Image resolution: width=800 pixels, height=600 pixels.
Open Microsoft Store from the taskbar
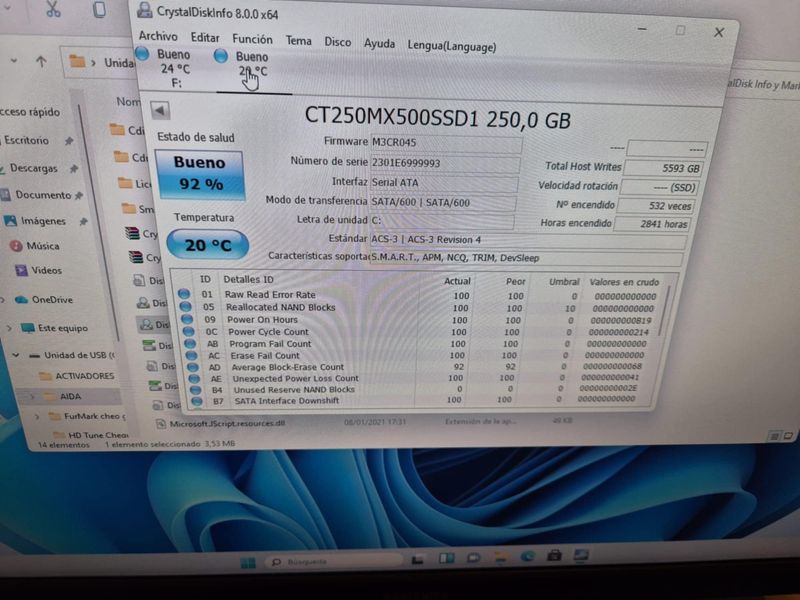coord(554,555)
